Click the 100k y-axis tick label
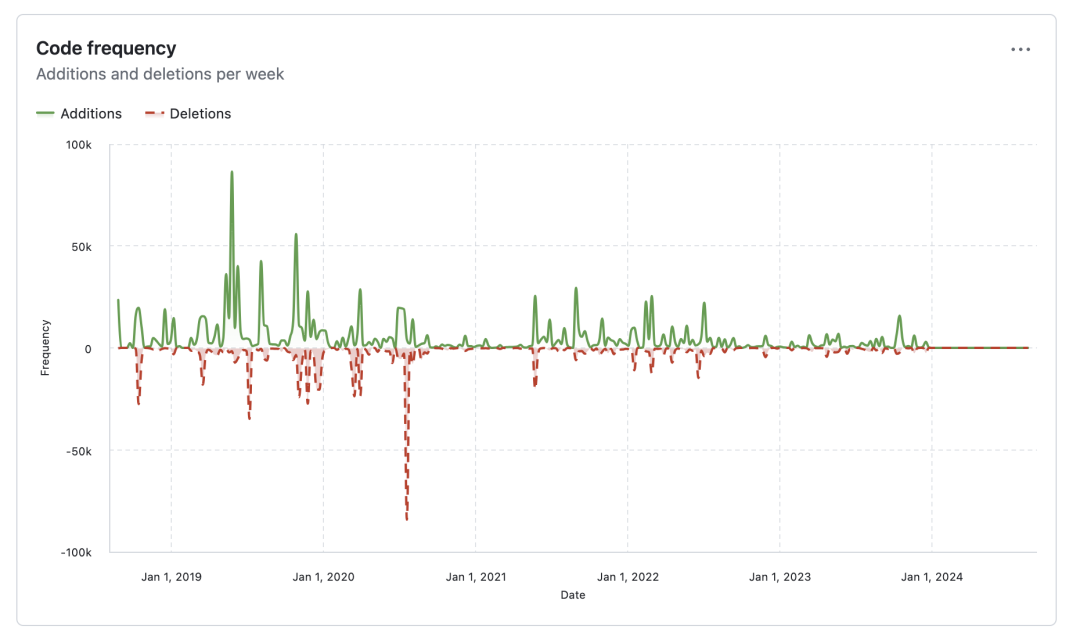 pos(79,145)
